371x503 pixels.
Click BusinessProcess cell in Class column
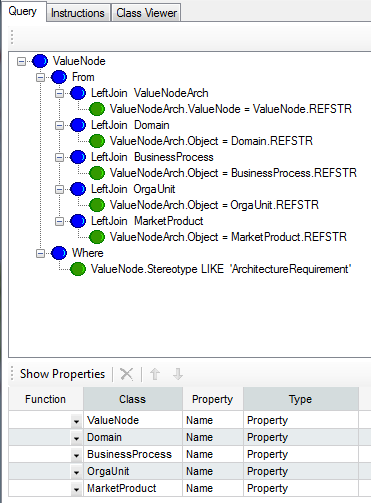pyautogui.click(x=133, y=454)
